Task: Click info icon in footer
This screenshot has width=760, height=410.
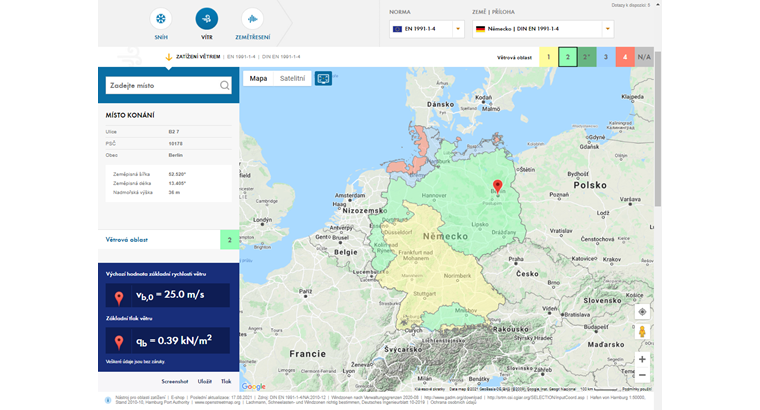Action: tap(108, 400)
